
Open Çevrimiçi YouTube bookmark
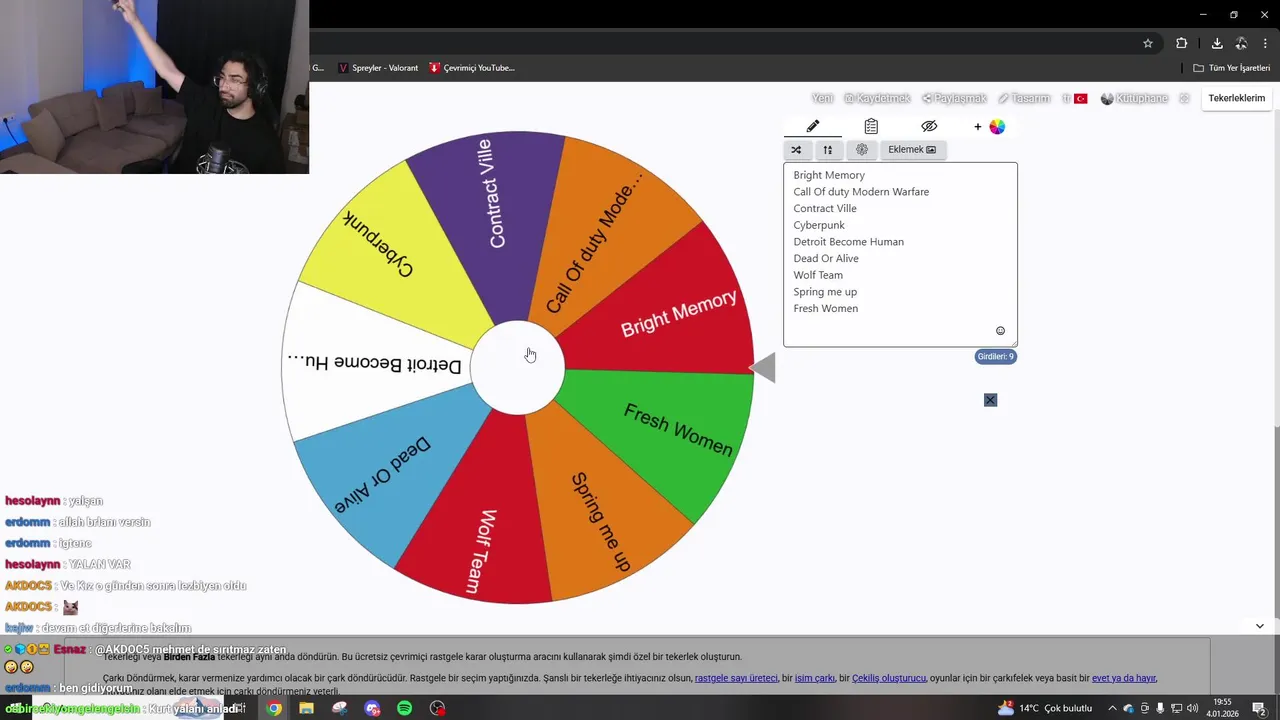pyautogui.click(x=471, y=68)
